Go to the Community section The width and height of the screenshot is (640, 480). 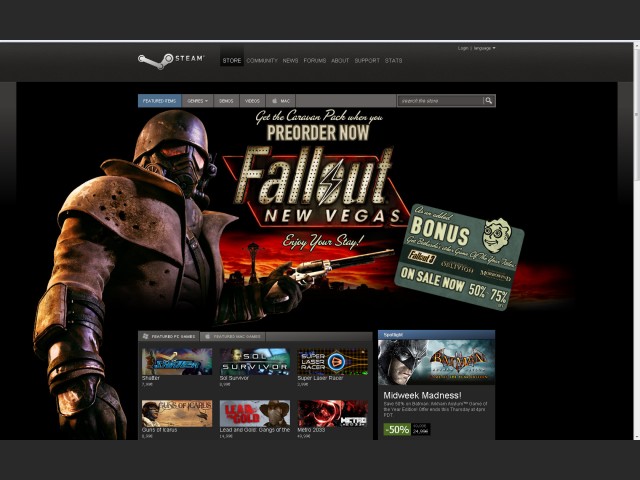pyautogui.click(x=262, y=60)
